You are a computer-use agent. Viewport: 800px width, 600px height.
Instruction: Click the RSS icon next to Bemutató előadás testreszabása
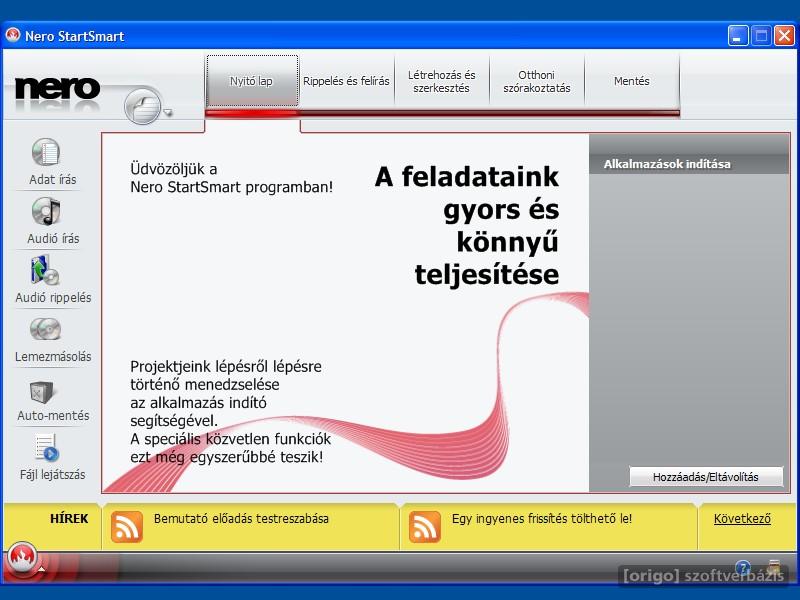click(x=127, y=527)
